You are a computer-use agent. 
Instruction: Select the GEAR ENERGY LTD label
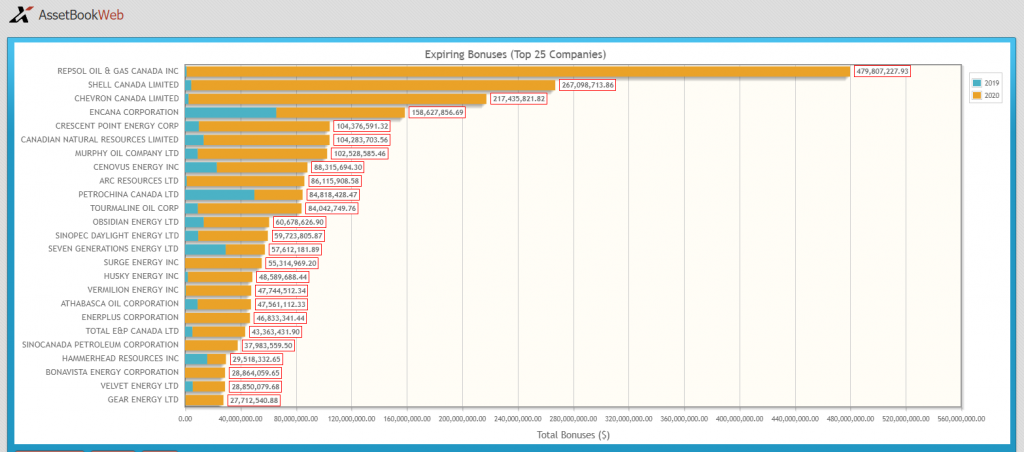(x=143, y=400)
